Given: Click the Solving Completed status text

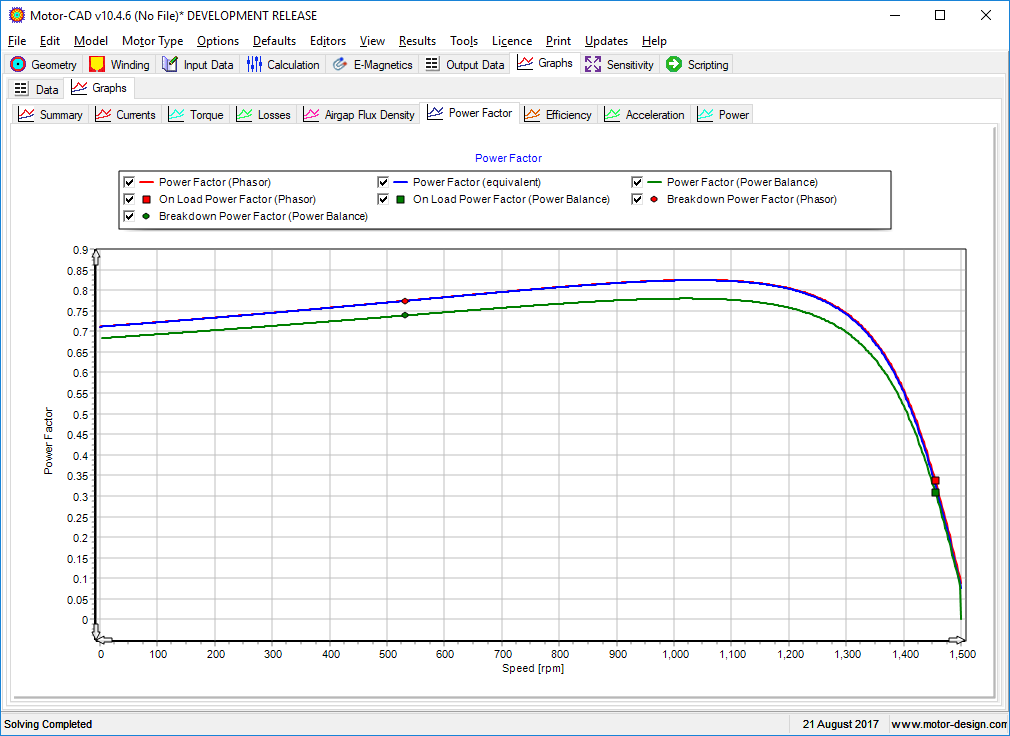Looking at the screenshot, I should [x=48, y=724].
